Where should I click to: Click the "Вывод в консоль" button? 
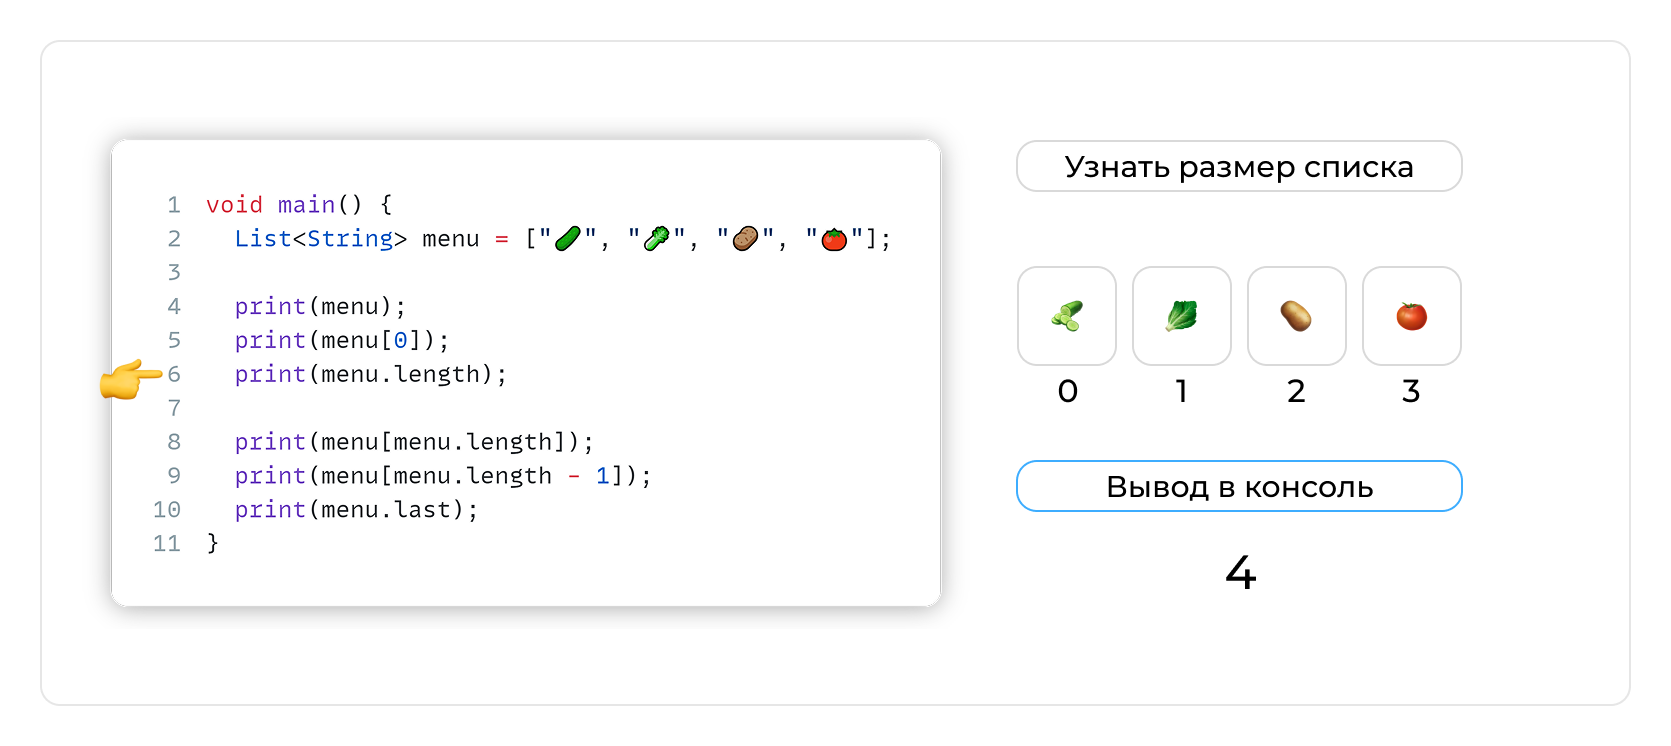tap(1239, 486)
